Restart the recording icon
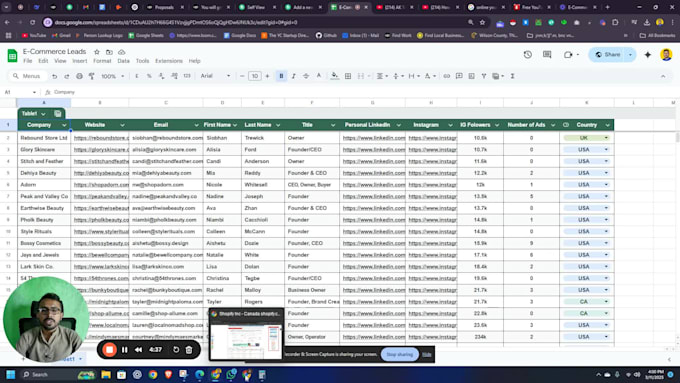The height and width of the screenshot is (383, 680). tap(176, 350)
